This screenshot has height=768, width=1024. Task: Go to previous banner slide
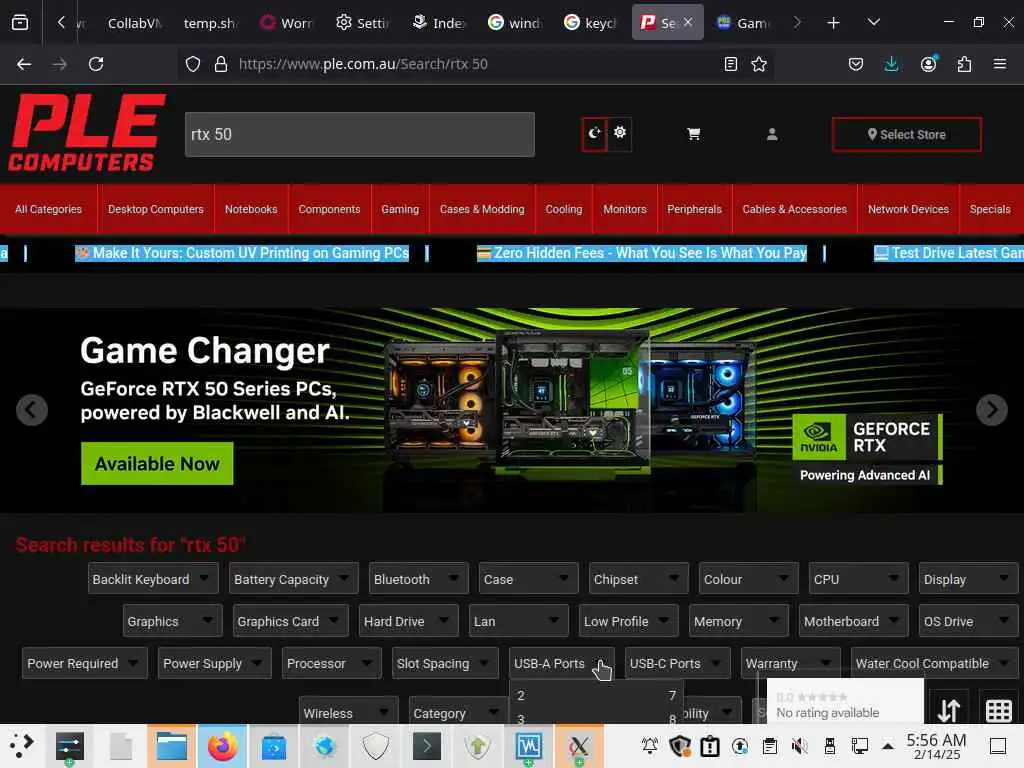31,410
